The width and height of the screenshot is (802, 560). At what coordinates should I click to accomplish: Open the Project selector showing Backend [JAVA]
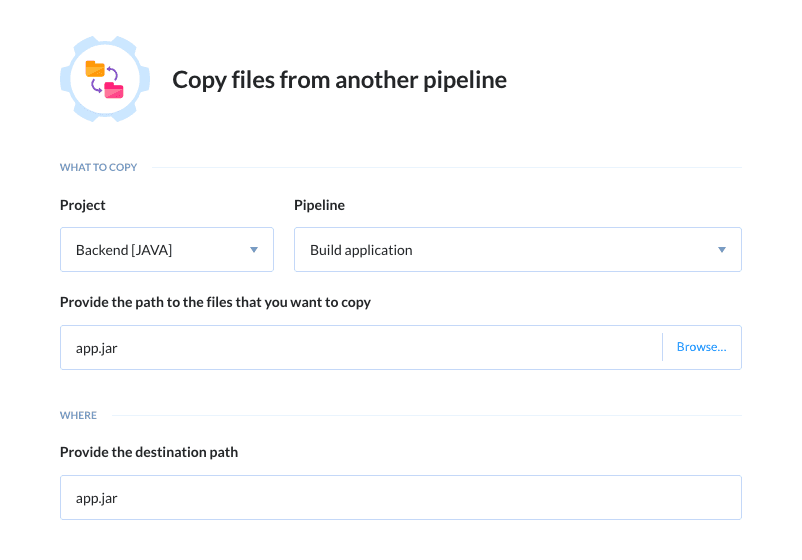point(150,250)
